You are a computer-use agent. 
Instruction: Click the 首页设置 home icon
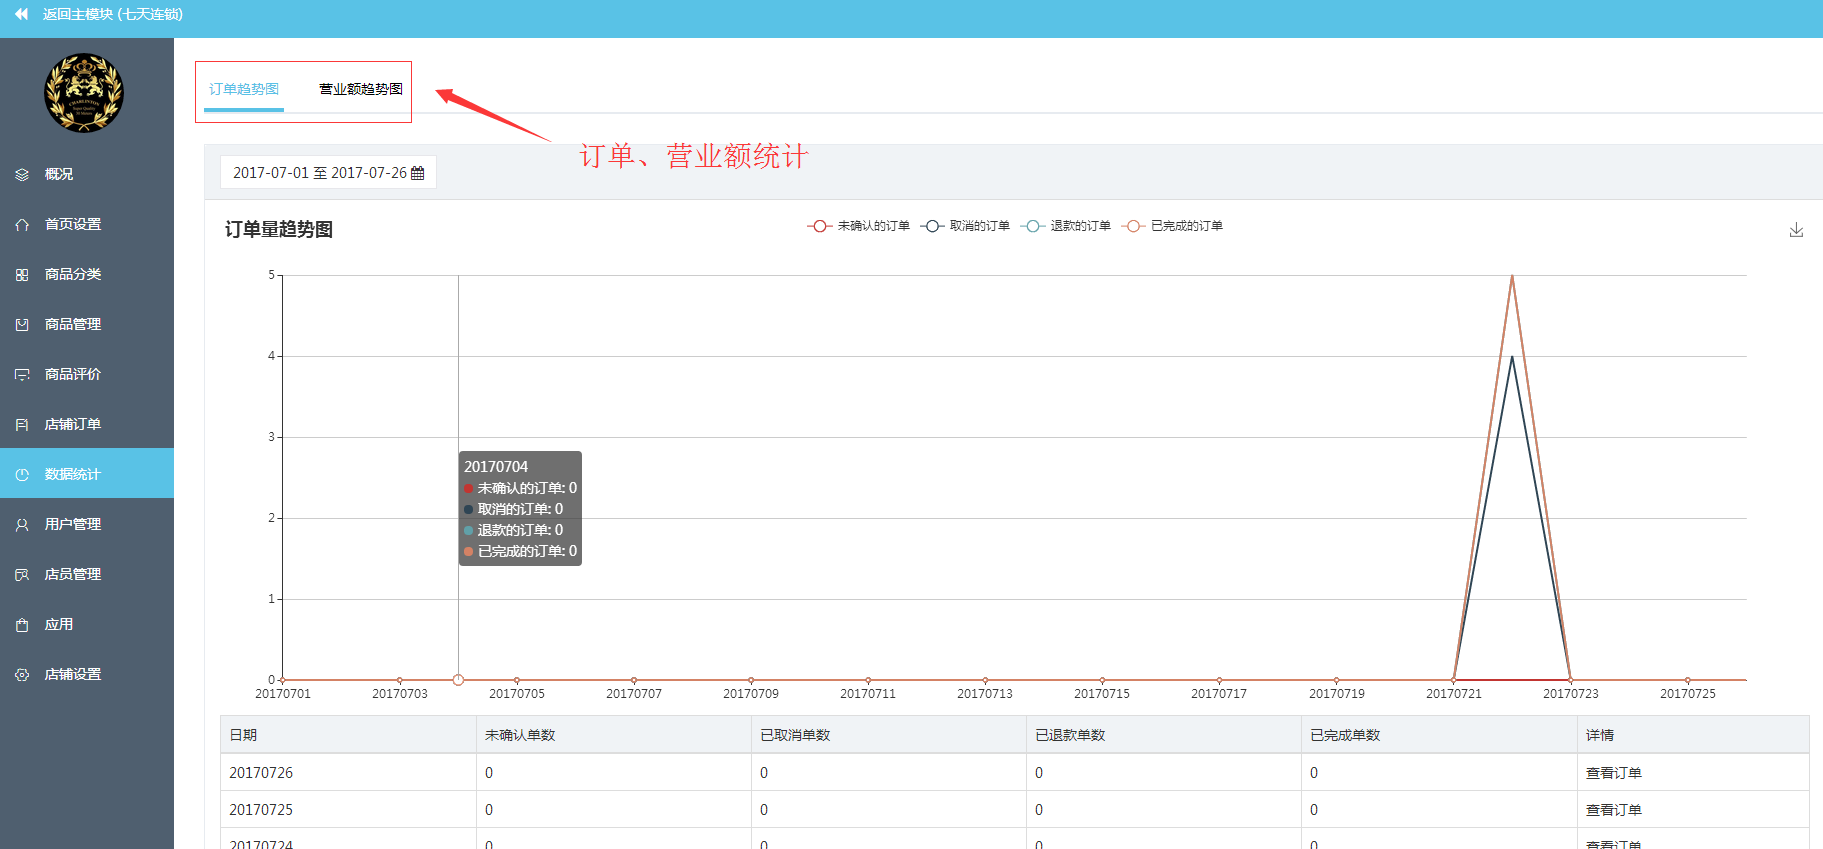(x=22, y=224)
